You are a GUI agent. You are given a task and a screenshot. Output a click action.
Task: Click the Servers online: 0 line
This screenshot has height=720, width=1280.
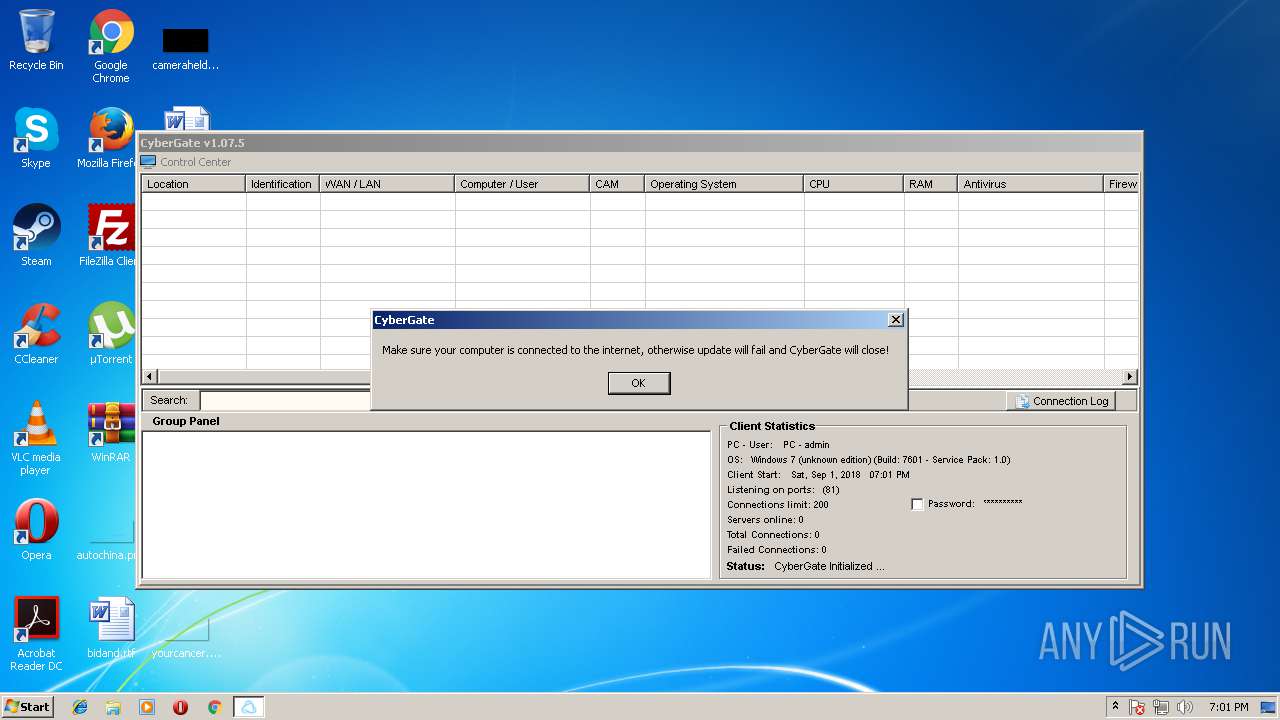point(765,520)
